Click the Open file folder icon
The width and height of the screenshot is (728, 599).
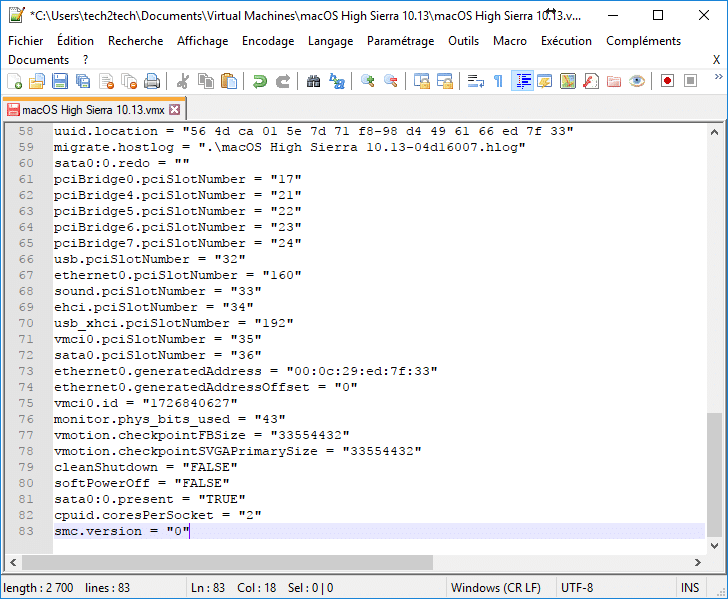click(x=37, y=82)
